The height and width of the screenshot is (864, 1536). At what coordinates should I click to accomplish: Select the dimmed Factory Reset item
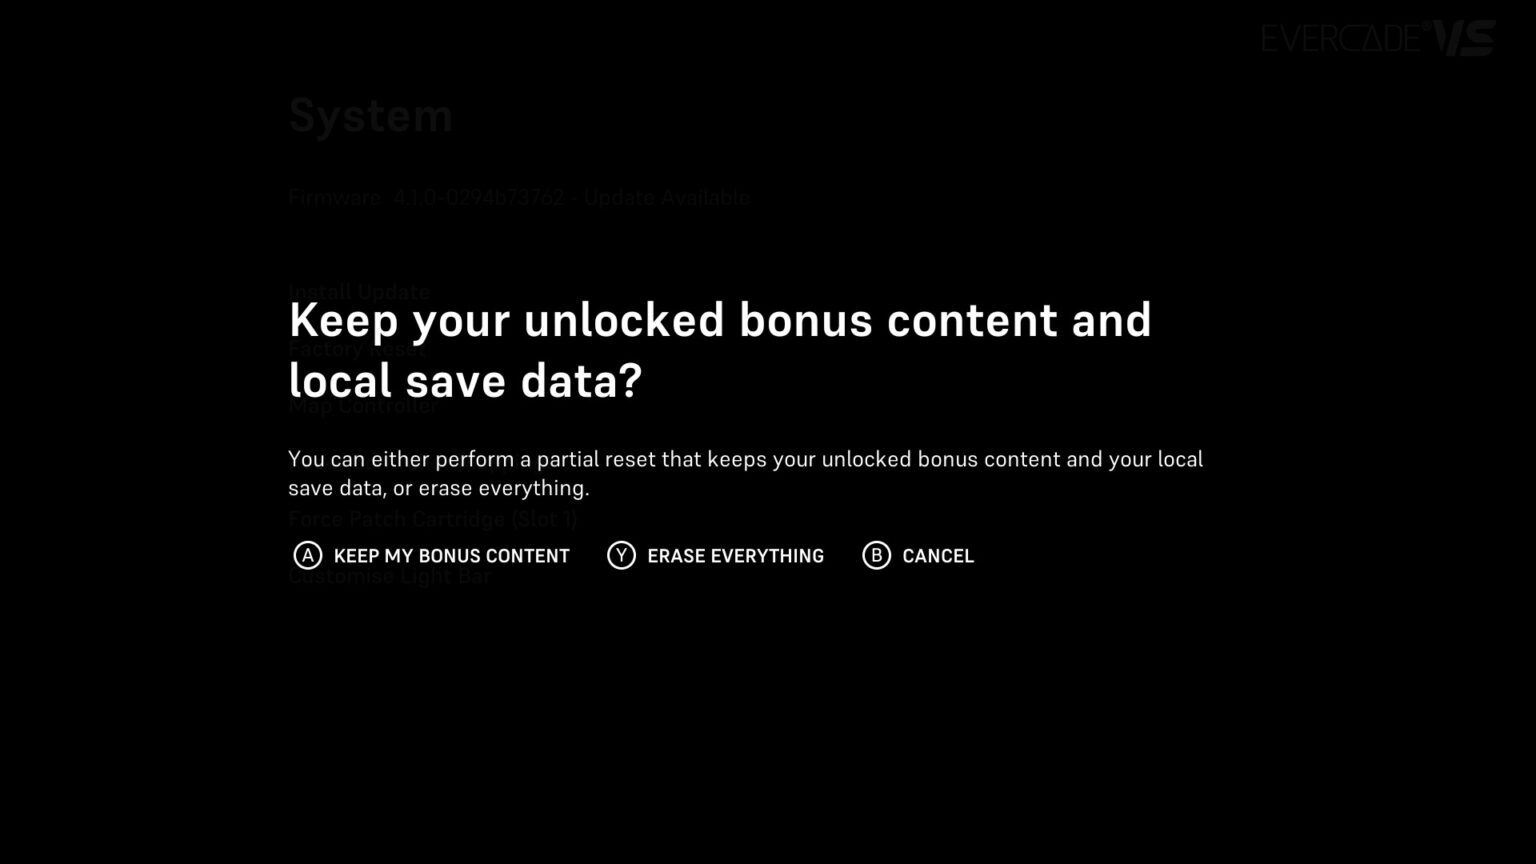(356, 349)
